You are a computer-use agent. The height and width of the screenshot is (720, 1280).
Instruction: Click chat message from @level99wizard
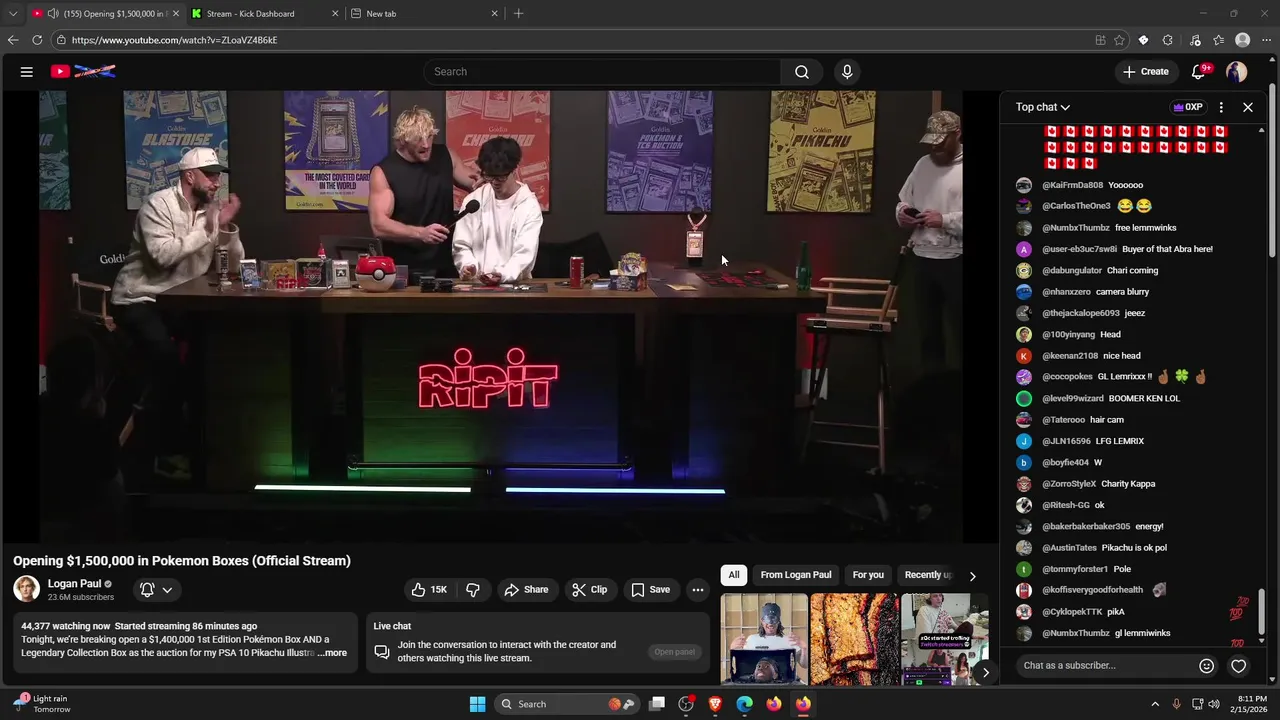pyautogui.click(x=1144, y=399)
